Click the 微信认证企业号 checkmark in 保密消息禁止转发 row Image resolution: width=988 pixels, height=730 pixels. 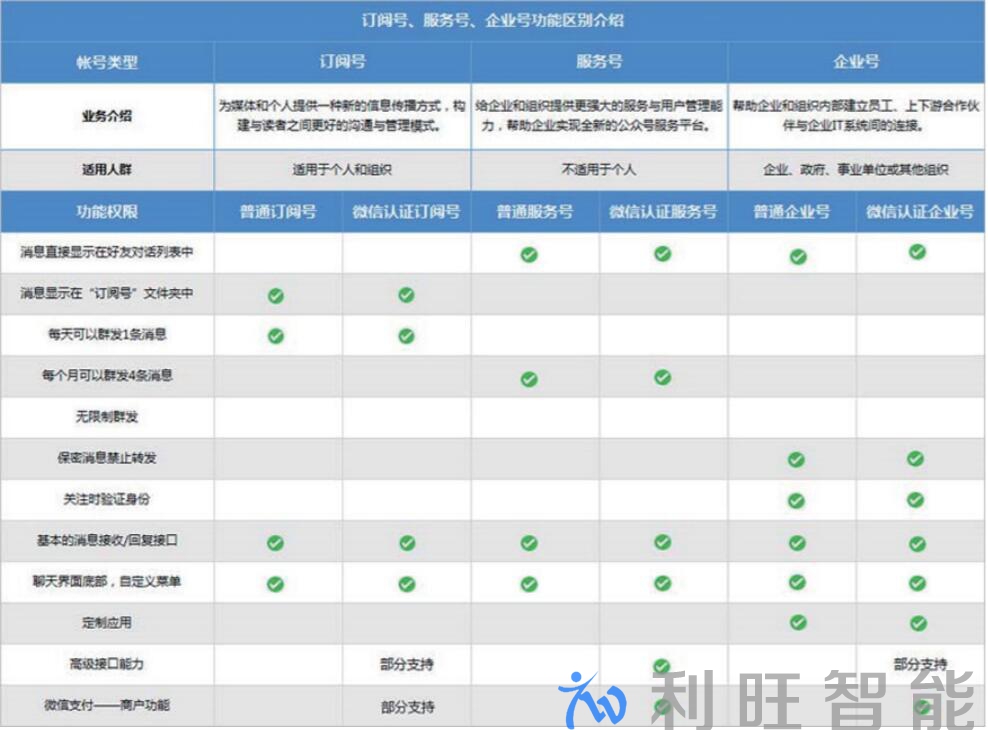[916, 458]
